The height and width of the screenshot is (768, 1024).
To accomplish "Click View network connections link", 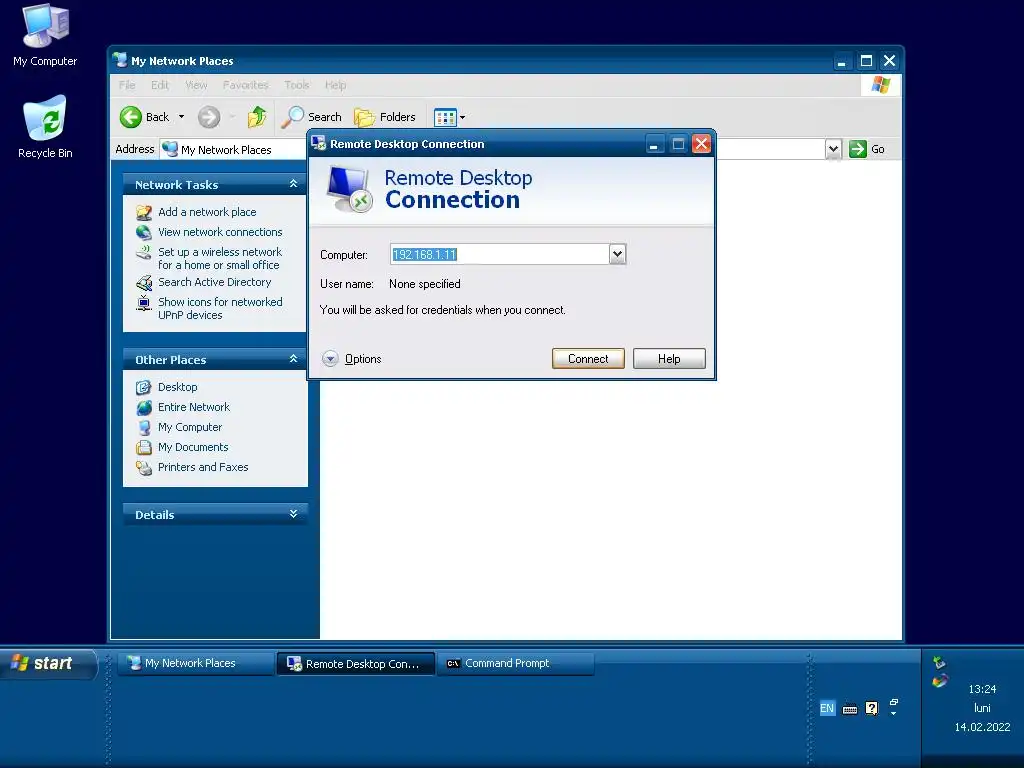I will tap(220, 232).
